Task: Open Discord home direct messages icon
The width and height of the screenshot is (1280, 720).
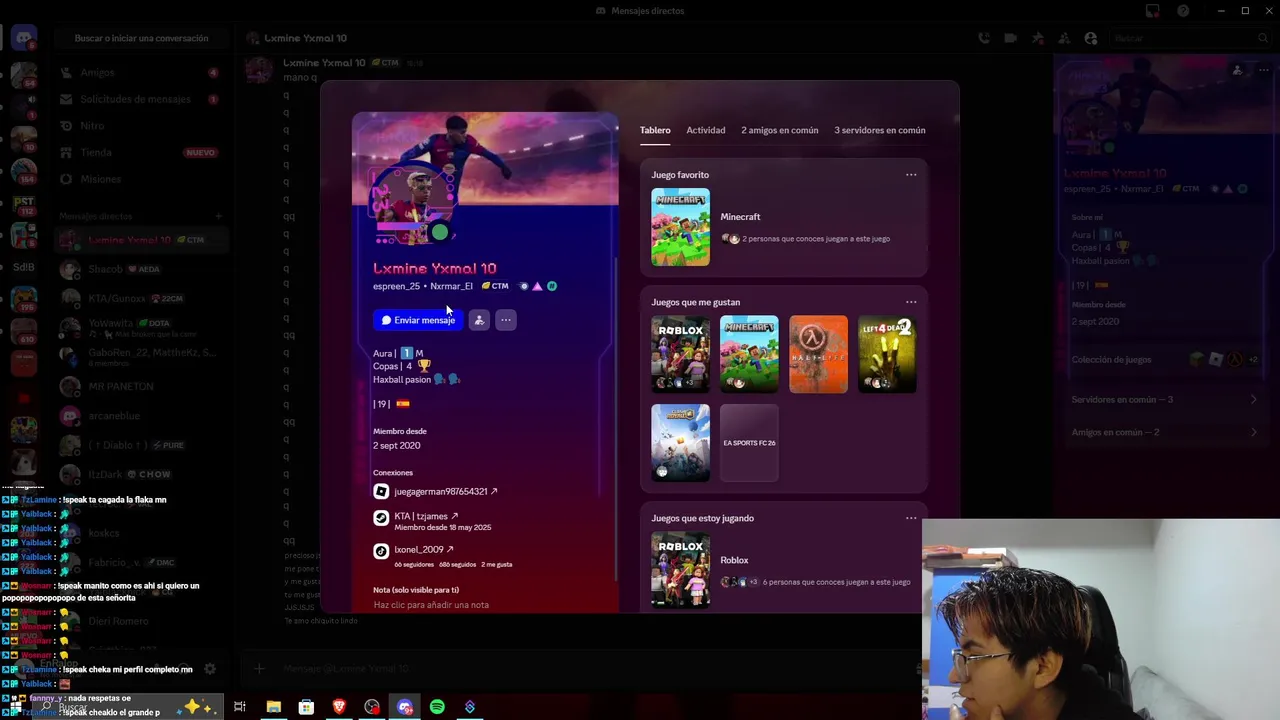Action: (x=23, y=39)
